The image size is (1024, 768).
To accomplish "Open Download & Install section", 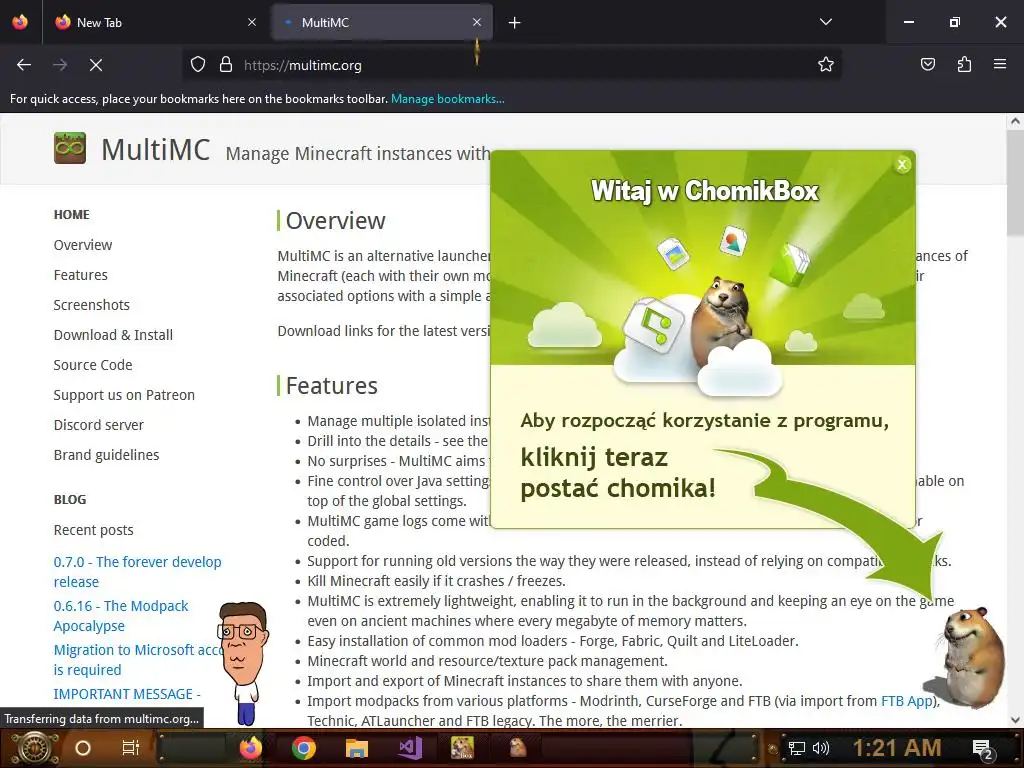I will click(113, 335).
